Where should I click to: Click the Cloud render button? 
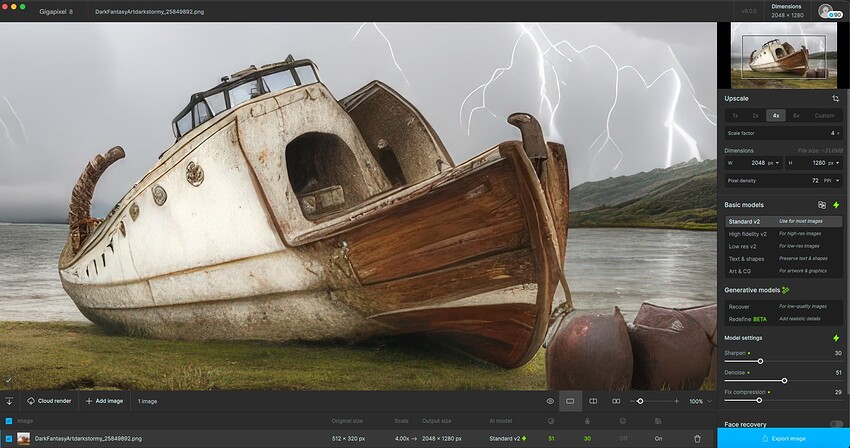click(x=49, y=401)
